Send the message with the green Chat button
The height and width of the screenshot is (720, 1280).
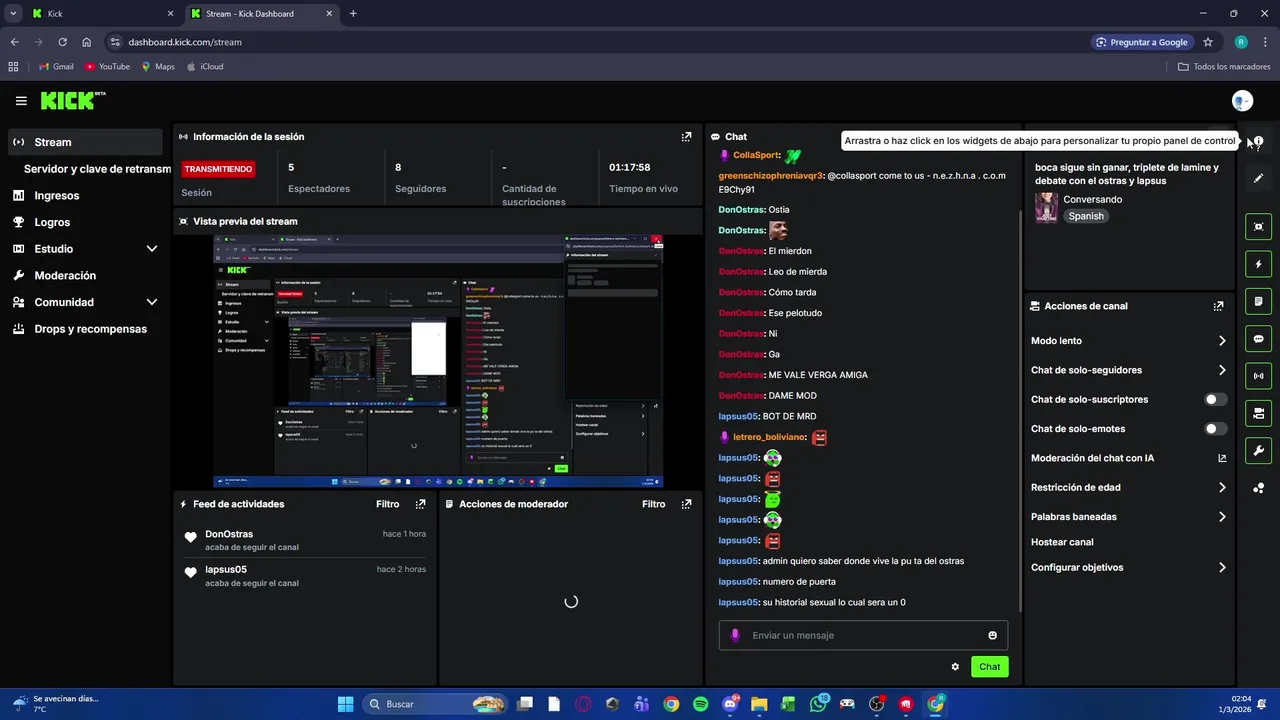tap(989, 667)
